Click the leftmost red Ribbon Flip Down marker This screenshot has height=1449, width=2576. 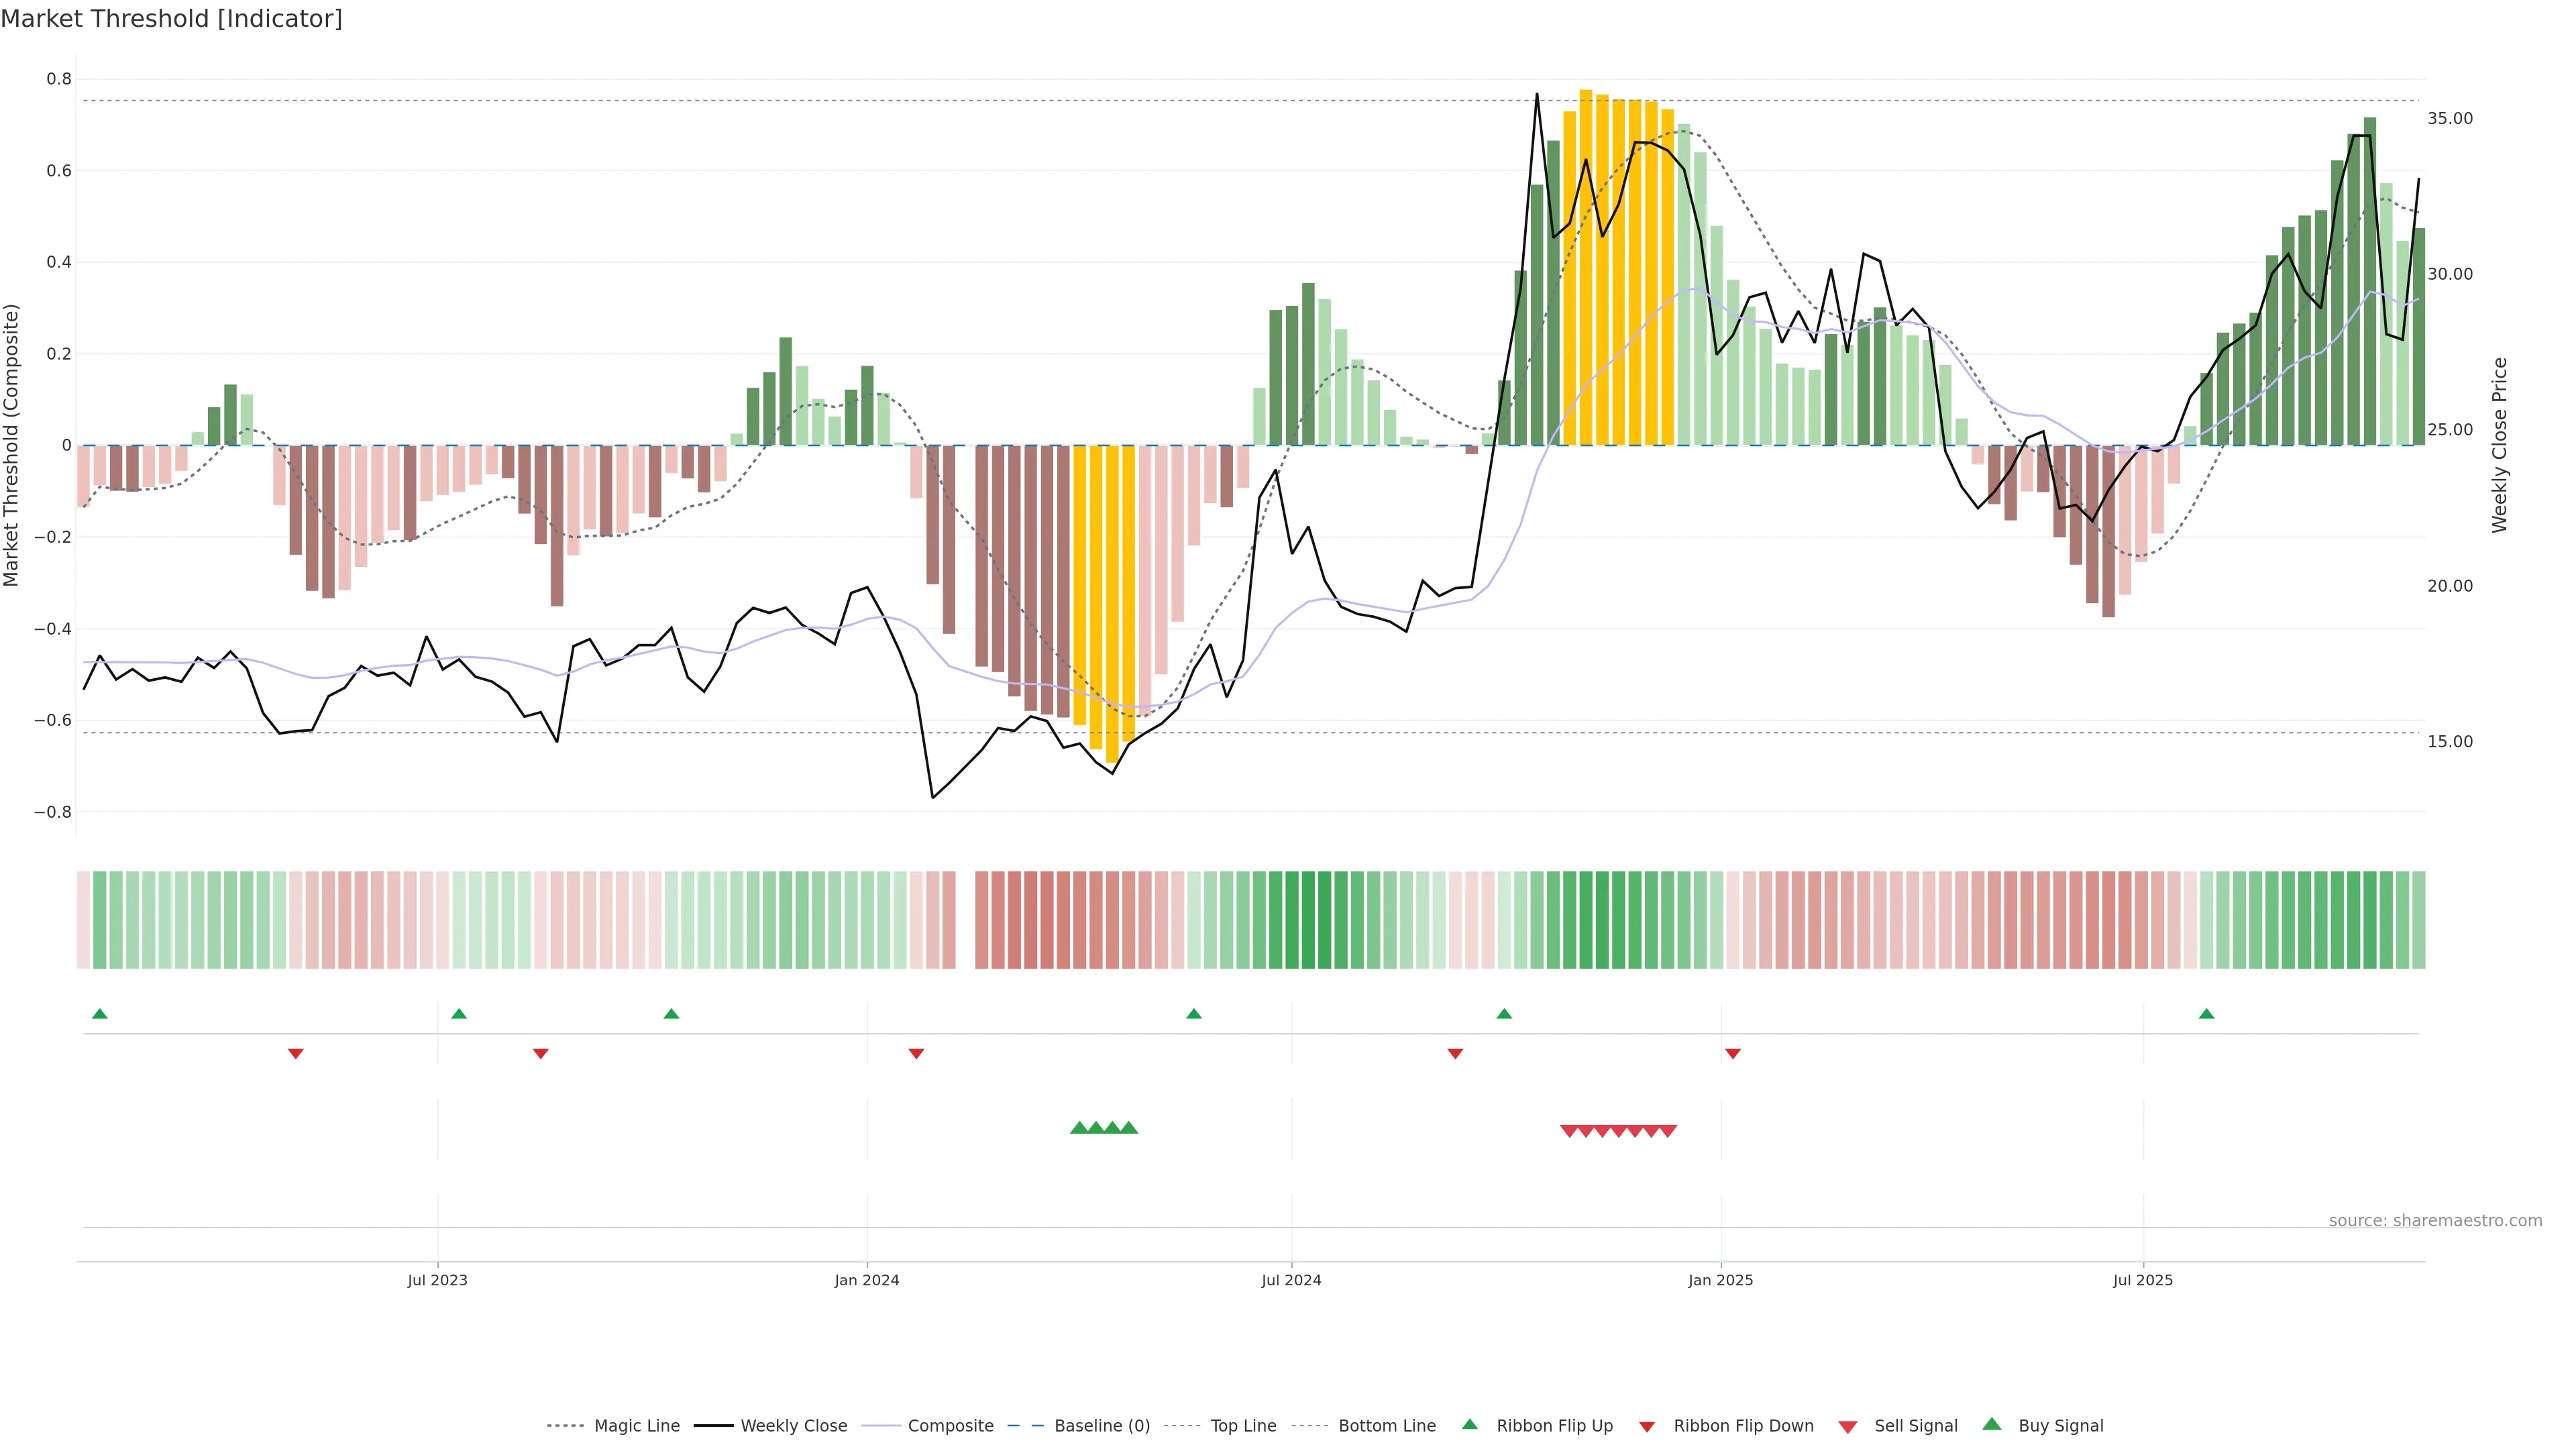295,1053
